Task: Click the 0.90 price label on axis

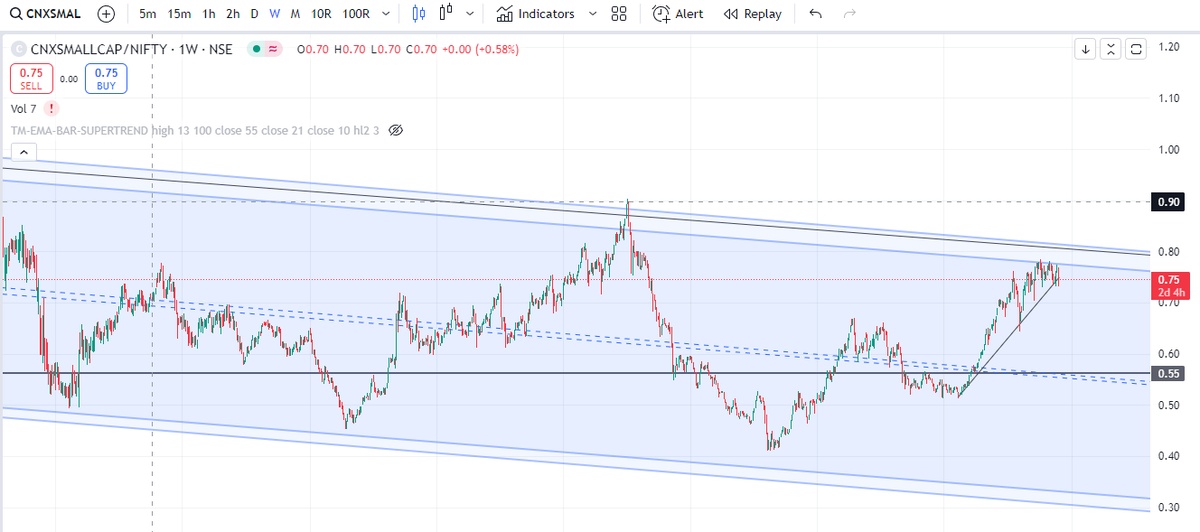Action: [x=1168, y=202]
